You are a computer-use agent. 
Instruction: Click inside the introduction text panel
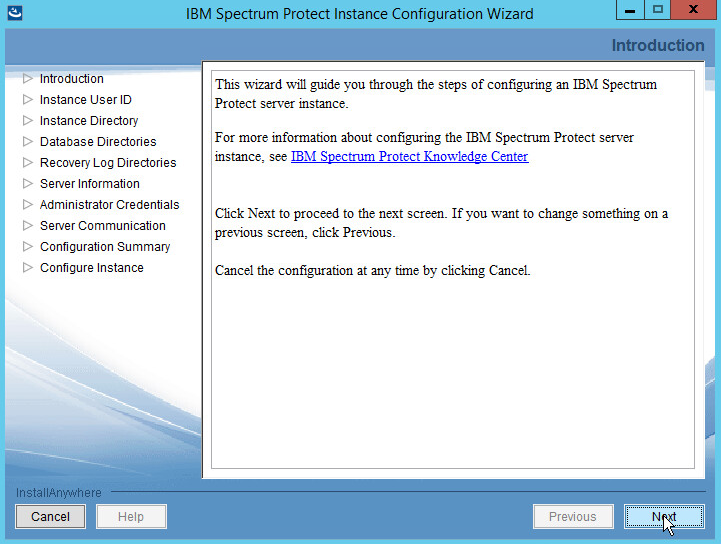[x=448, y=370]
